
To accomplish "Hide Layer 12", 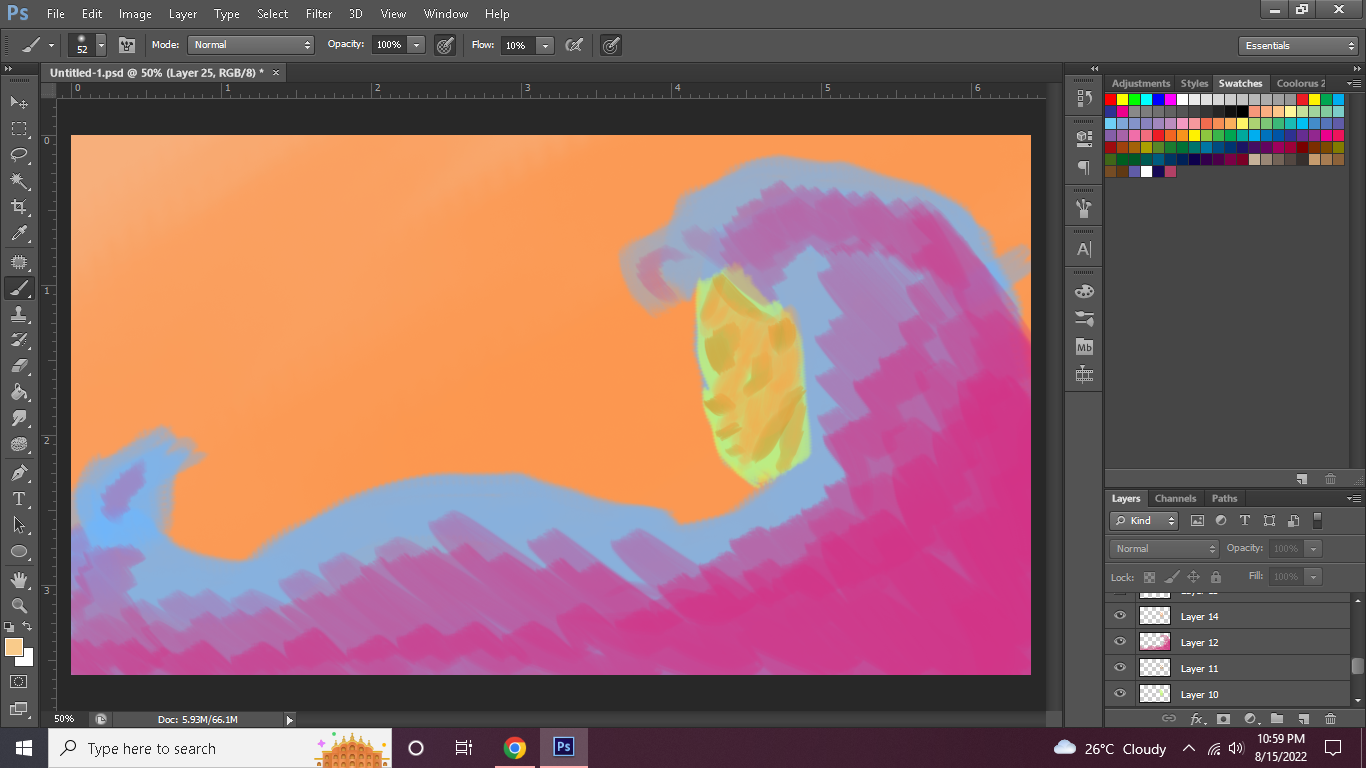I will click(1120, 642).
